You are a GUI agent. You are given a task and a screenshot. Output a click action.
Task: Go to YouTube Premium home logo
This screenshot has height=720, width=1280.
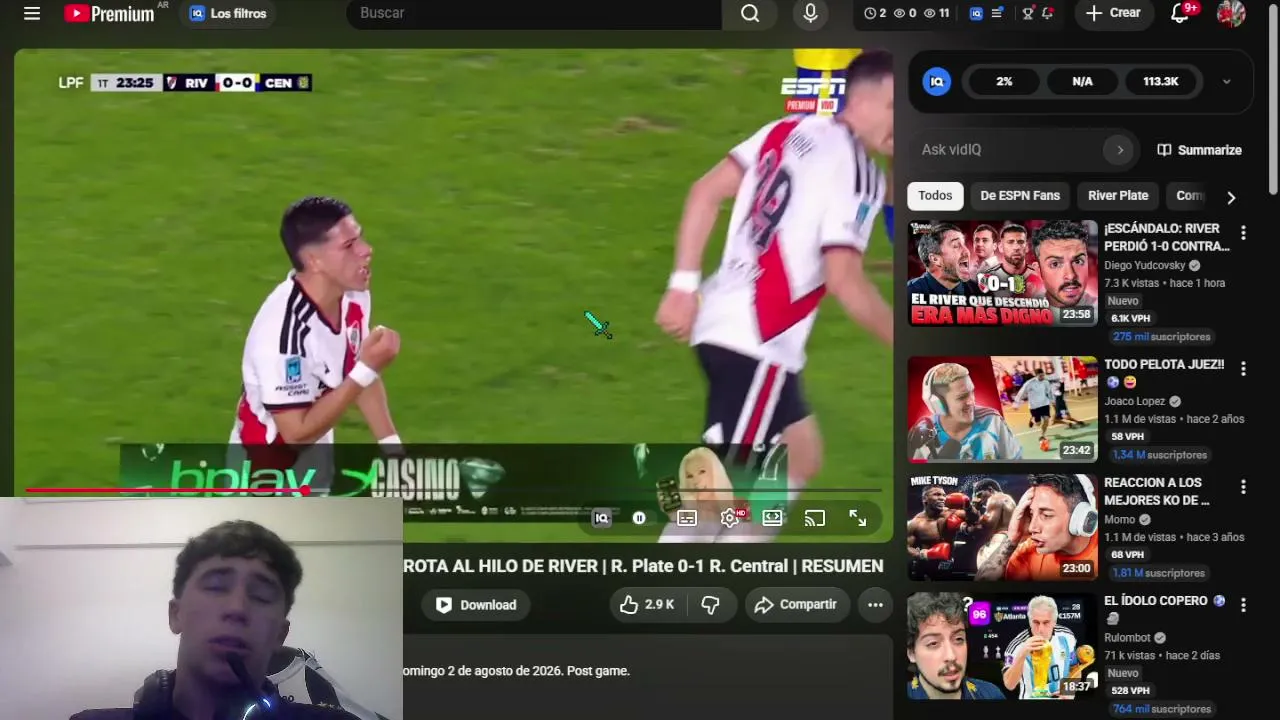[x=110, y=13]
